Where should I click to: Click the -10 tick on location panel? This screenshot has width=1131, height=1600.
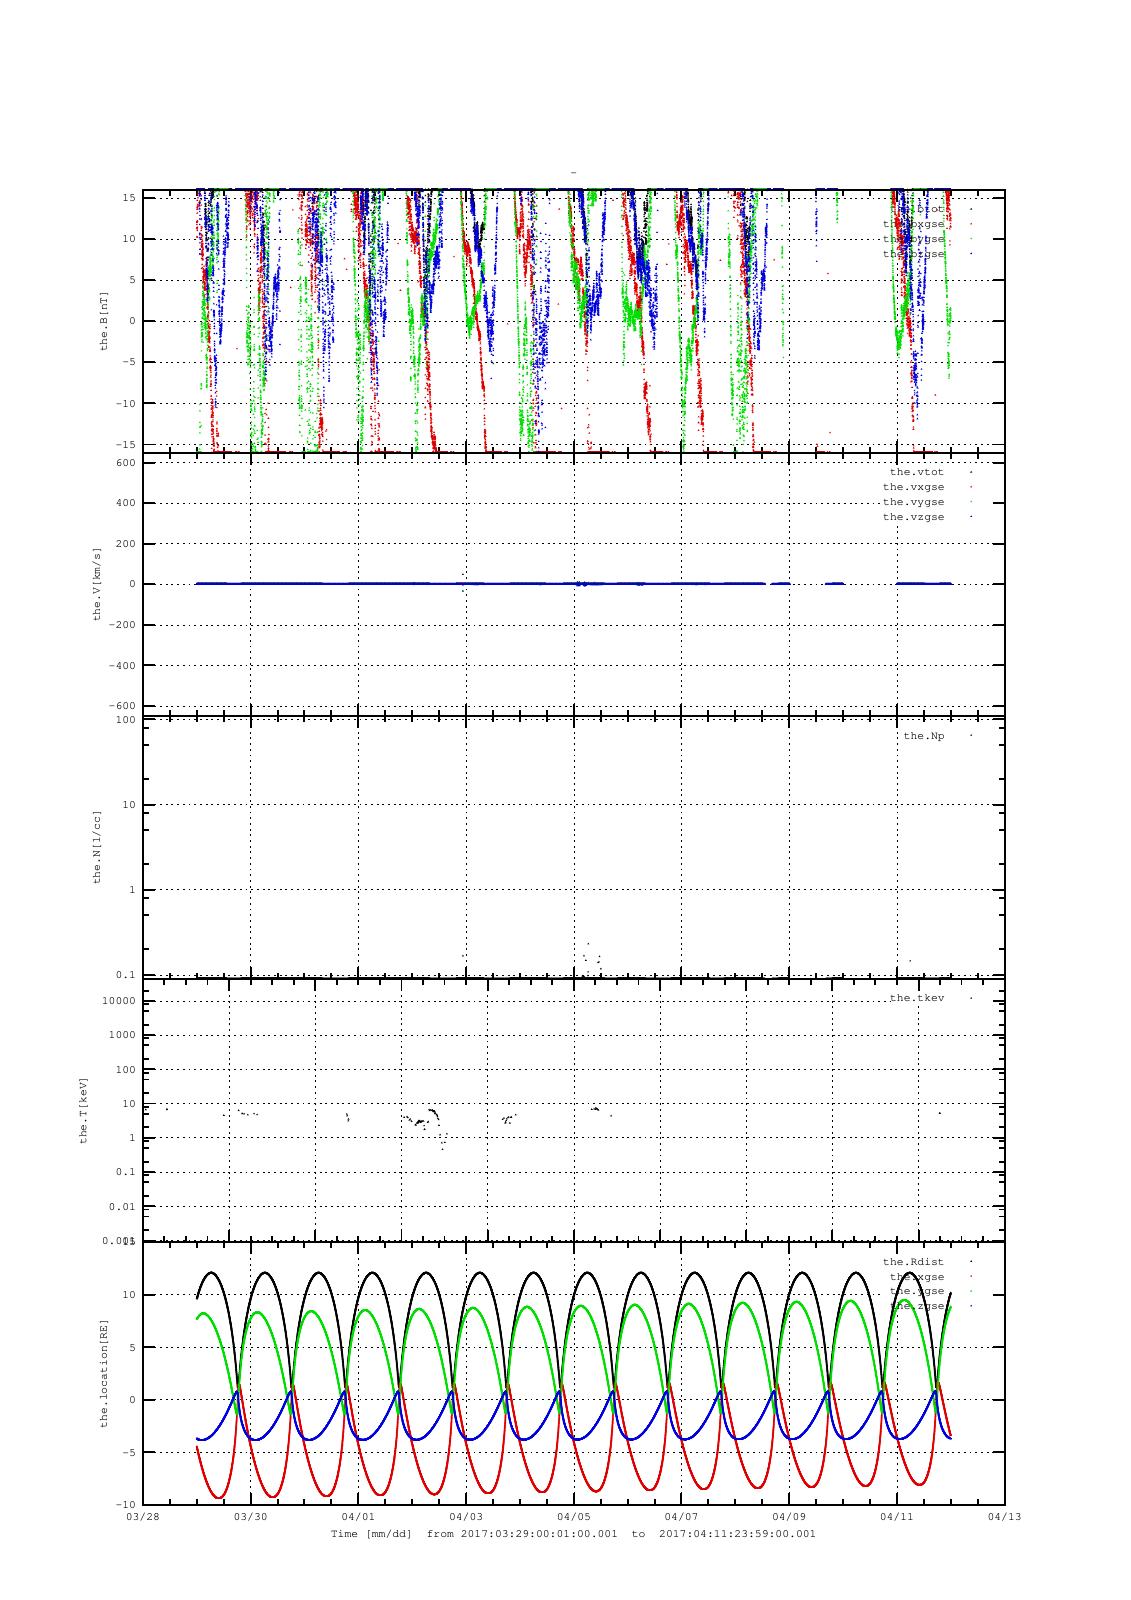click(125, 1504)
